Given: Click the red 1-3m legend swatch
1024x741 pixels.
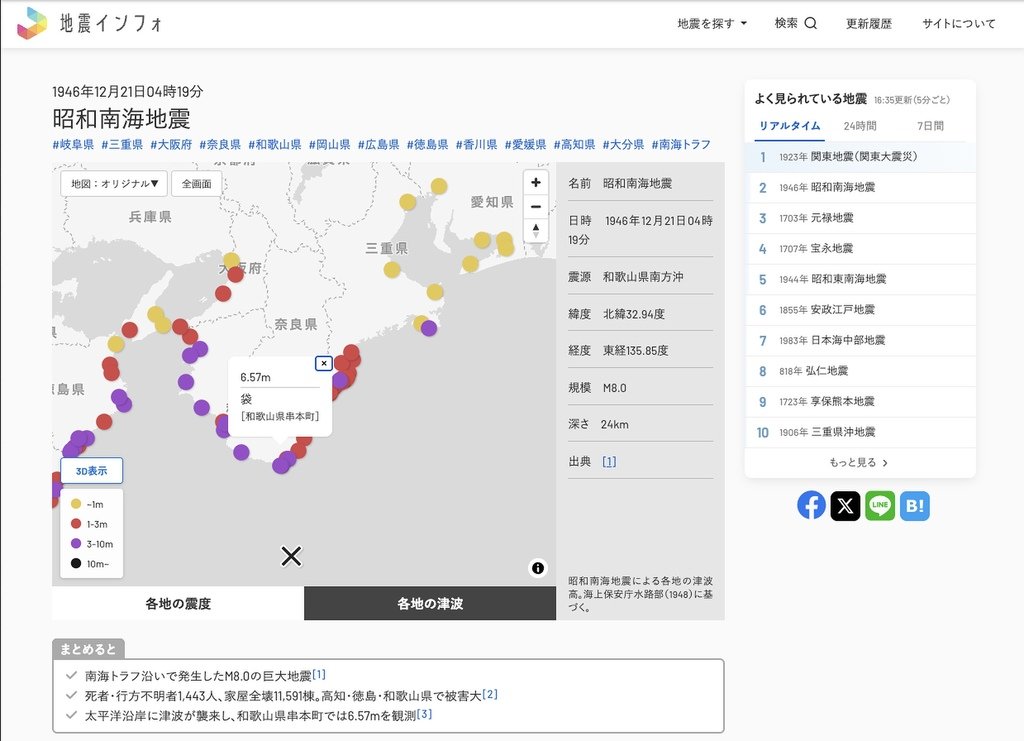Looking at the screenshot, I should (x=76, y=524).
